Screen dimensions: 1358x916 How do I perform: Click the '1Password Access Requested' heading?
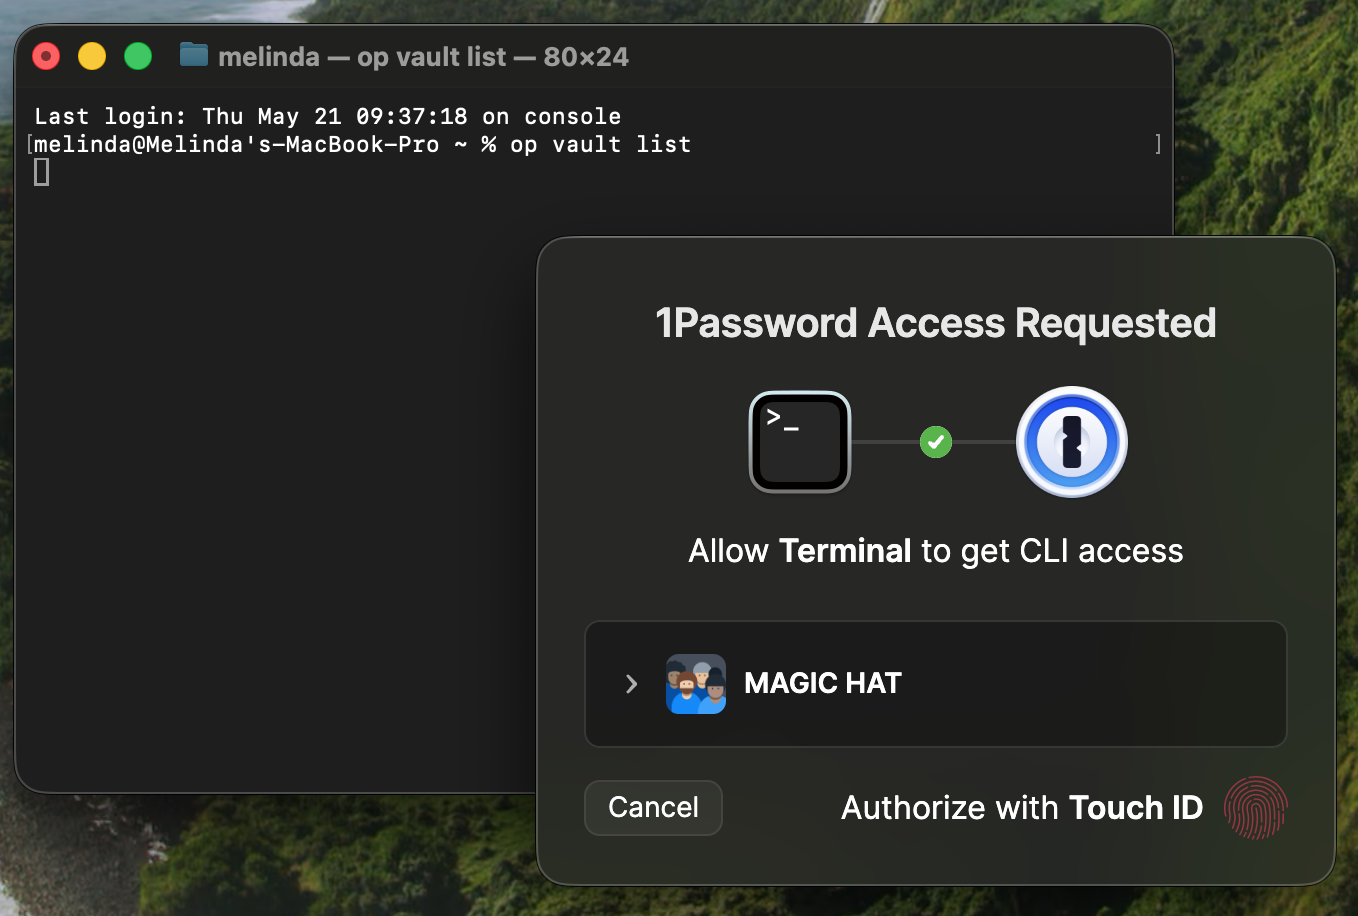tap(936, 323)
